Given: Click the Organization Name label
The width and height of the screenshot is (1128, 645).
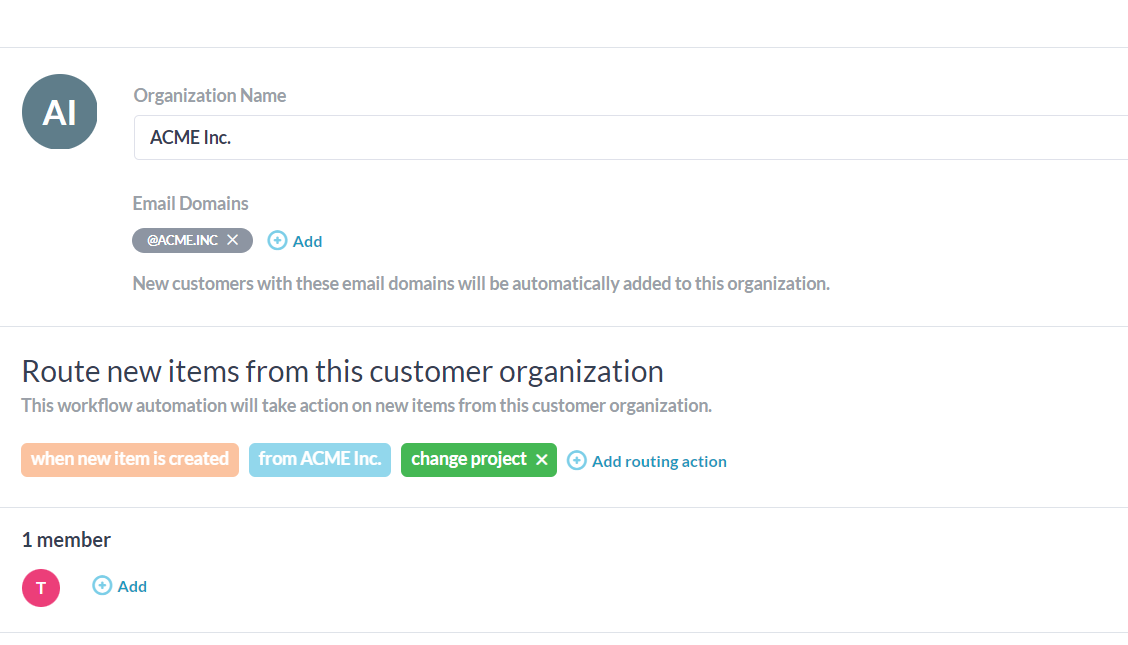Looking at the screenshot, I should [210, 96].
